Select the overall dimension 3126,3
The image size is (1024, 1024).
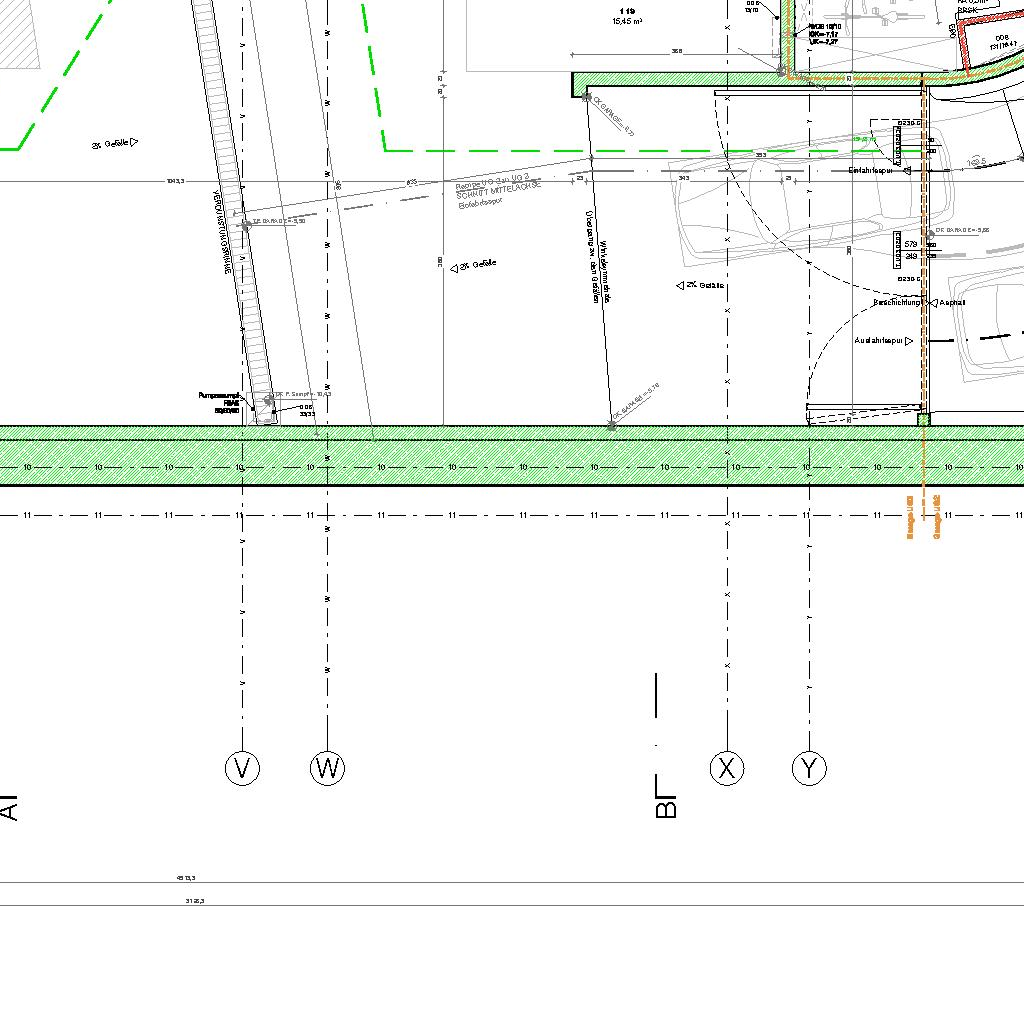[x=195, y=901]
